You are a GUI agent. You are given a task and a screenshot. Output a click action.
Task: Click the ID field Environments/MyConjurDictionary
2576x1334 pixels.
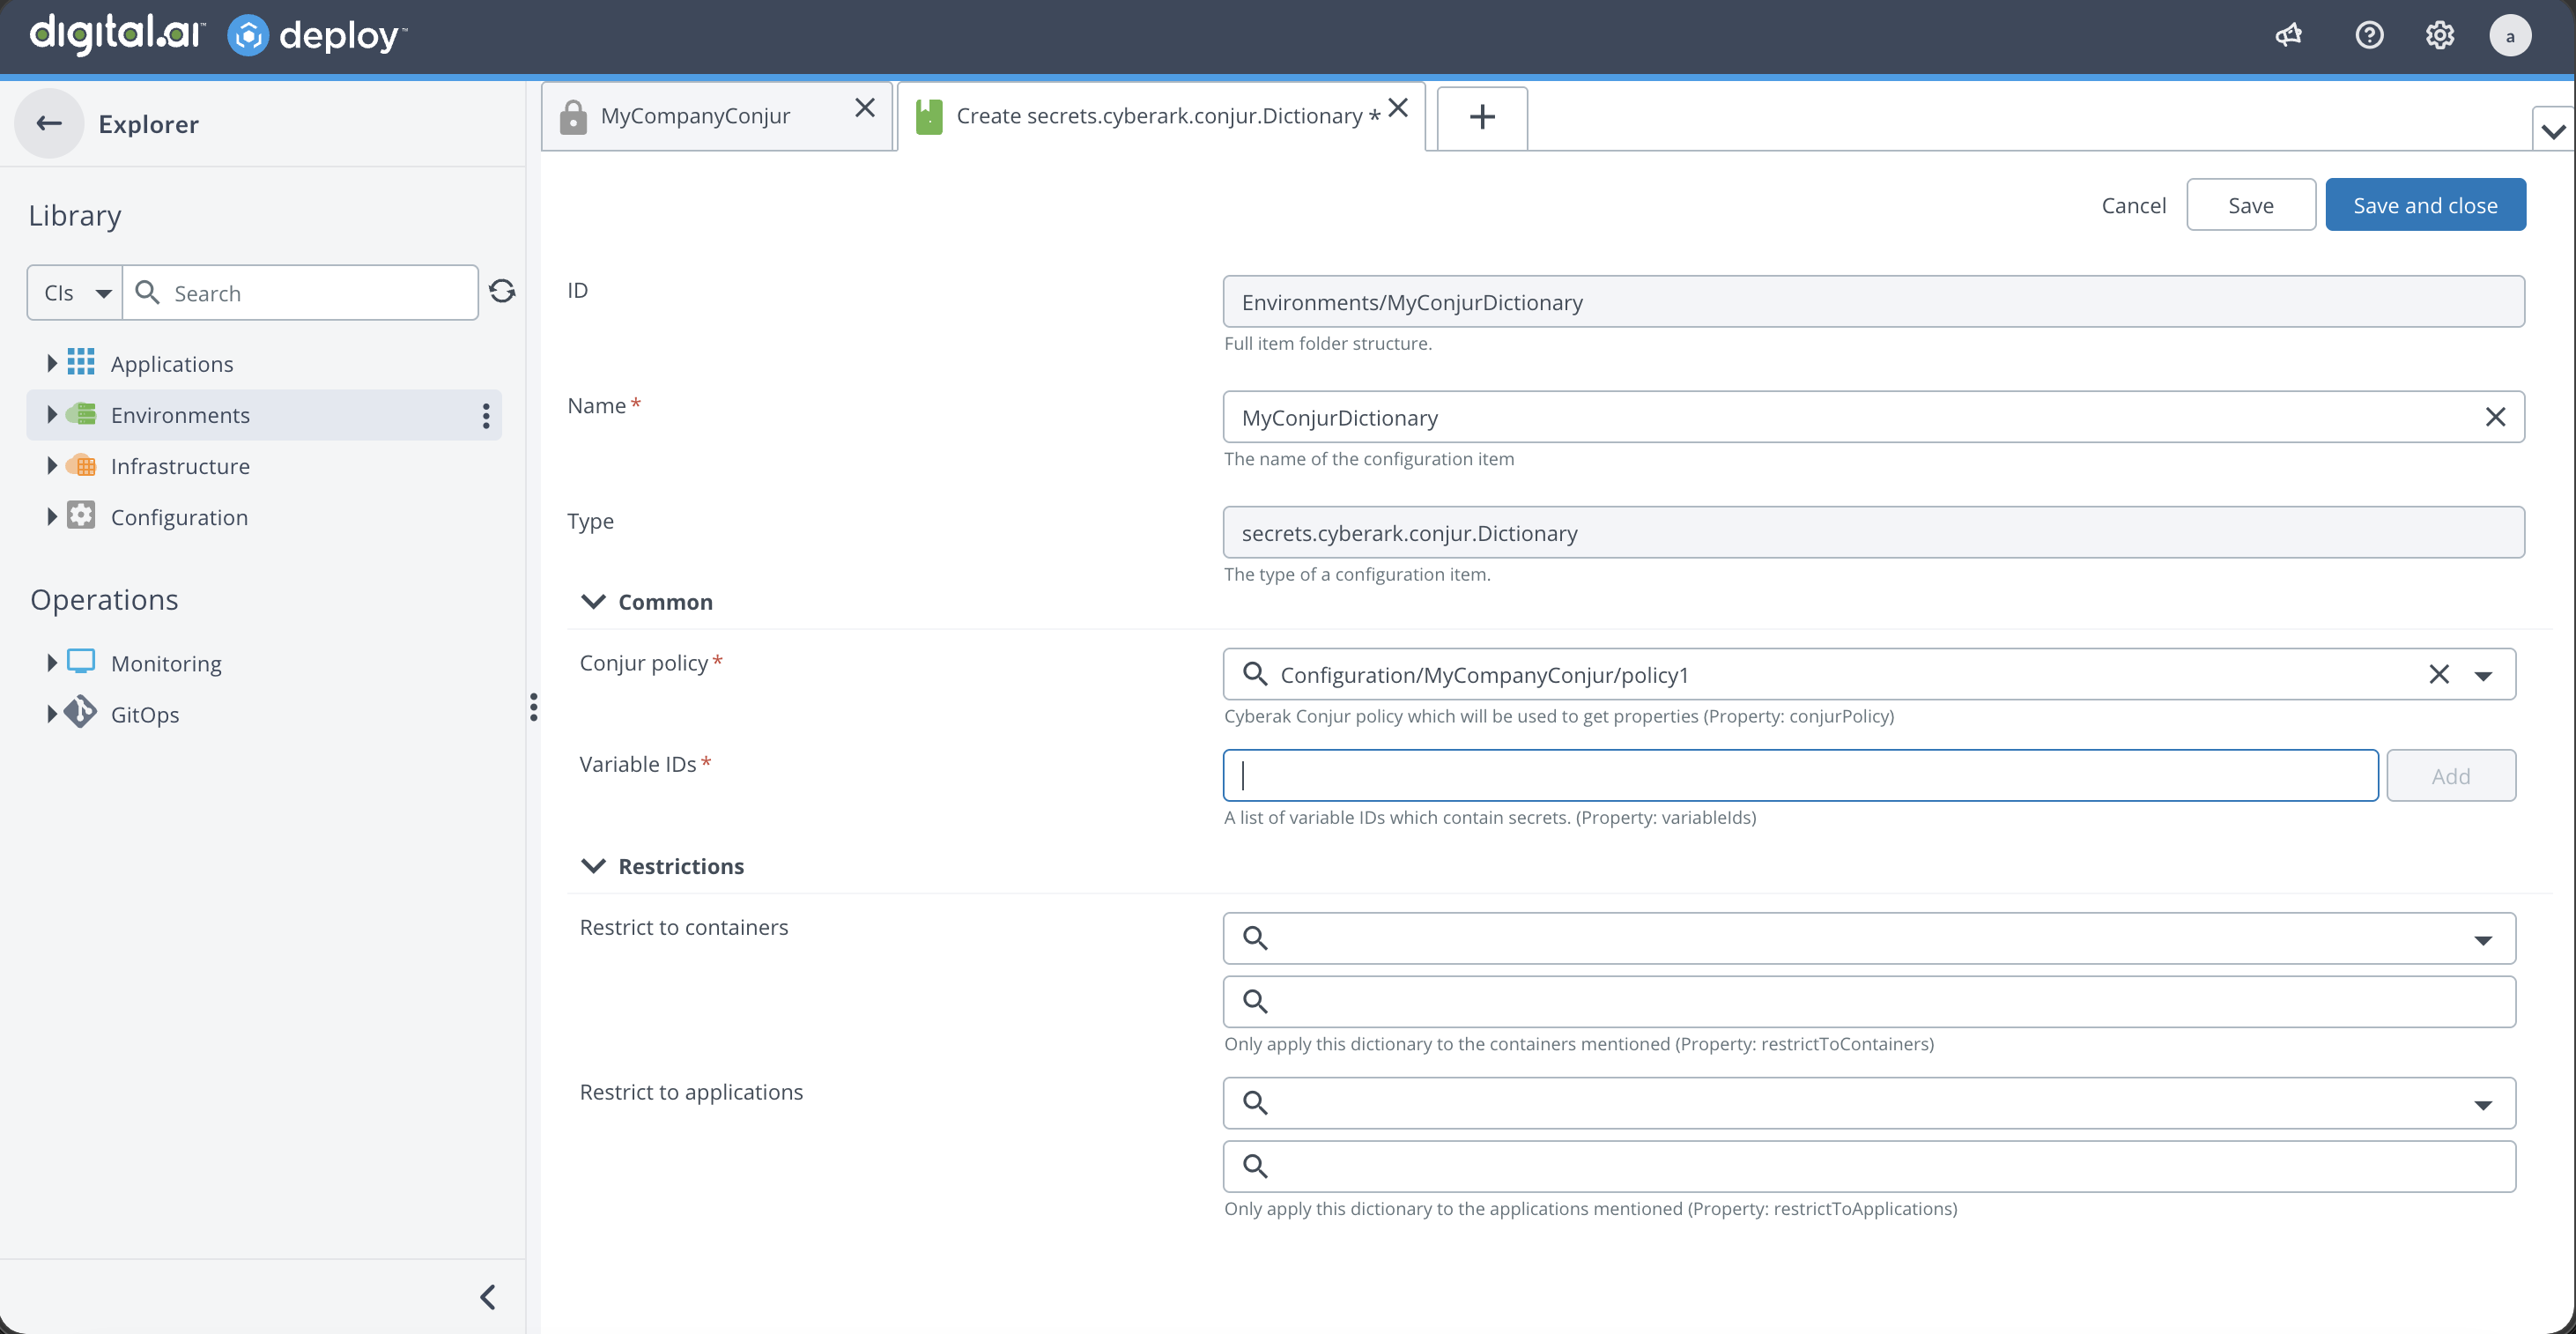click(1873, 301)
